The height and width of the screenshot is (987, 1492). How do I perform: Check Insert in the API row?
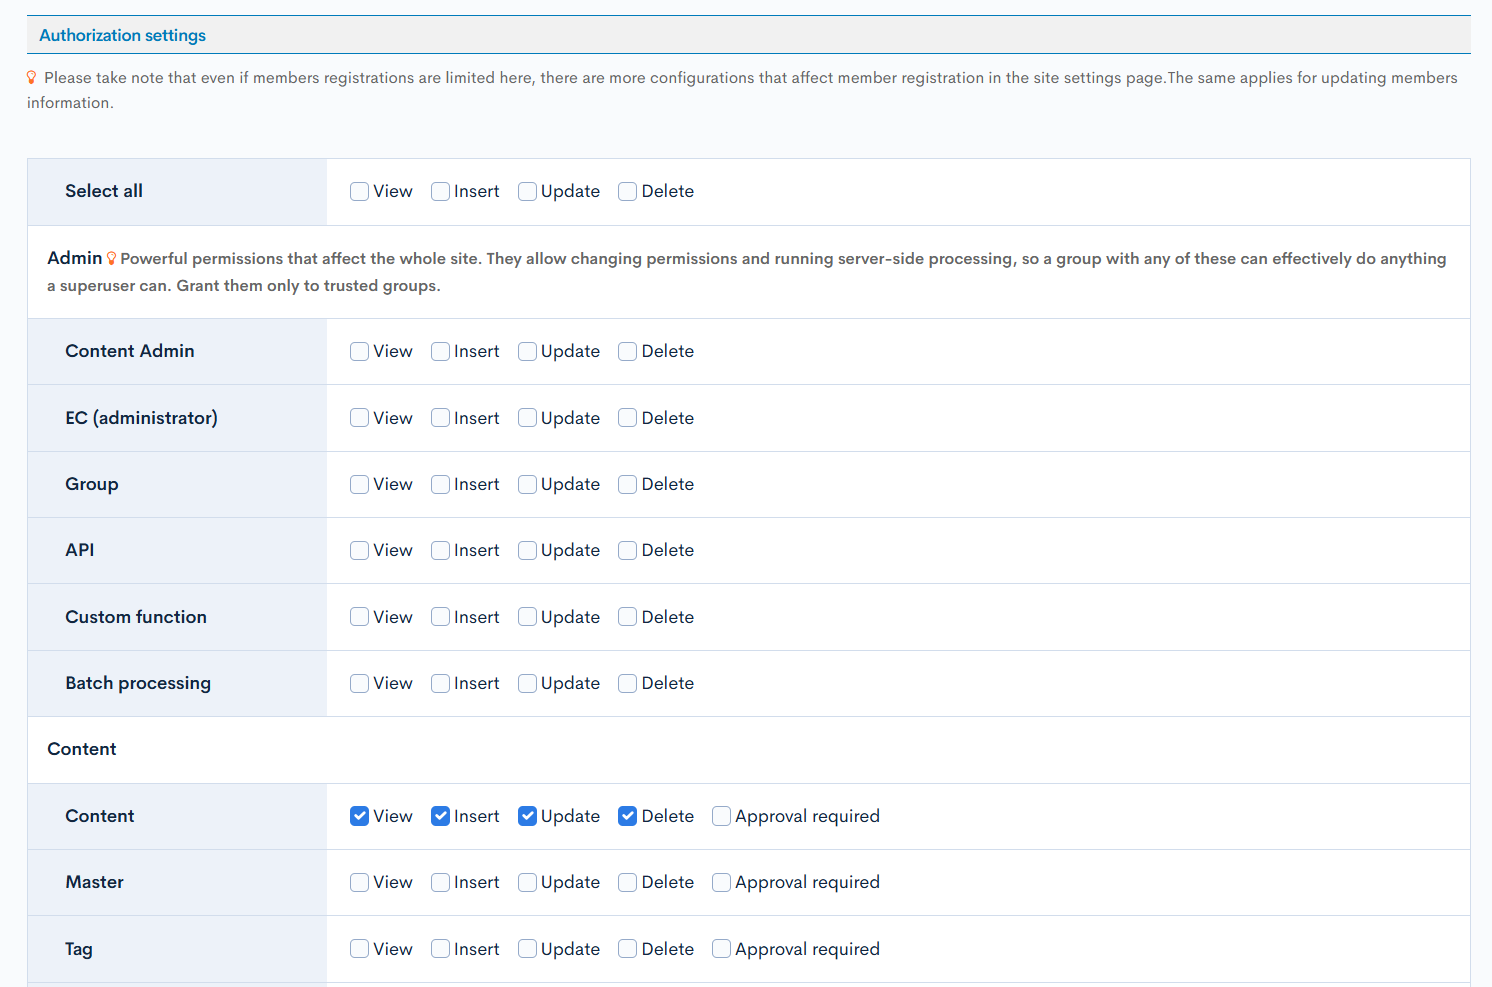point(440,550)
